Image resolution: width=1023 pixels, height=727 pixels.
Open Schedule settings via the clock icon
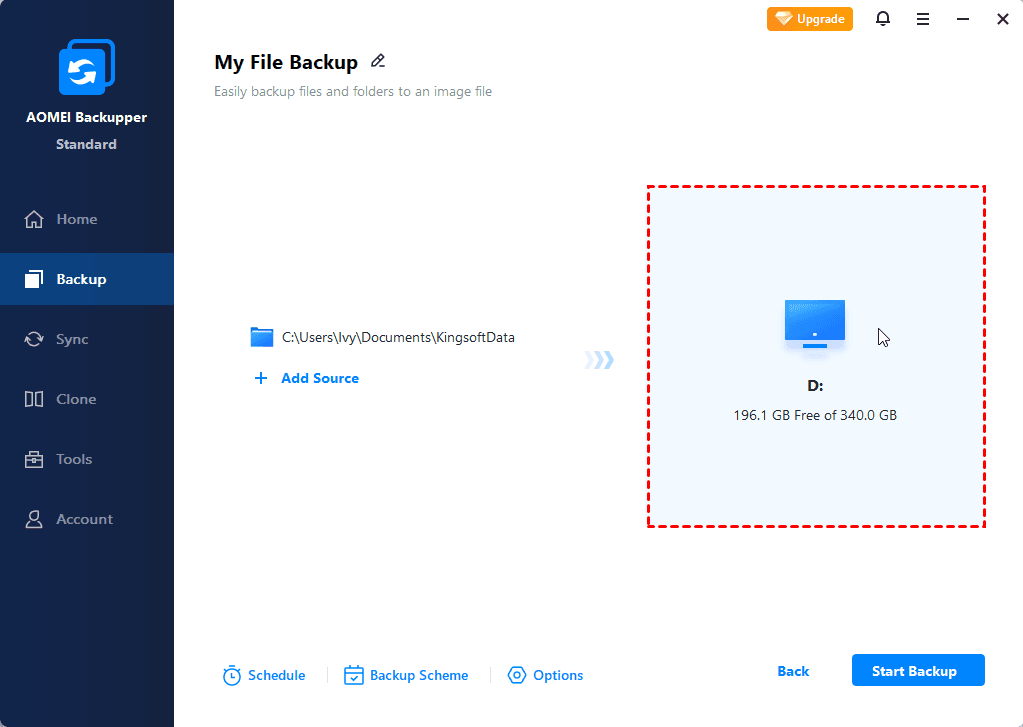[231, 675]
